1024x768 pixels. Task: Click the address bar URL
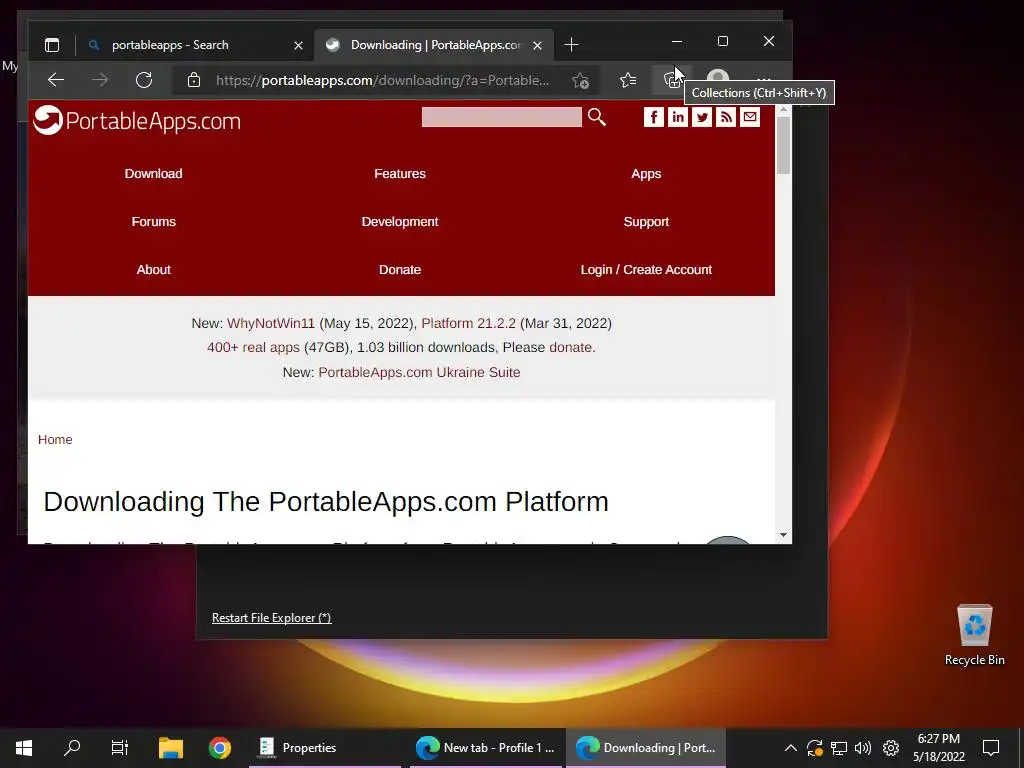(382, 80)
